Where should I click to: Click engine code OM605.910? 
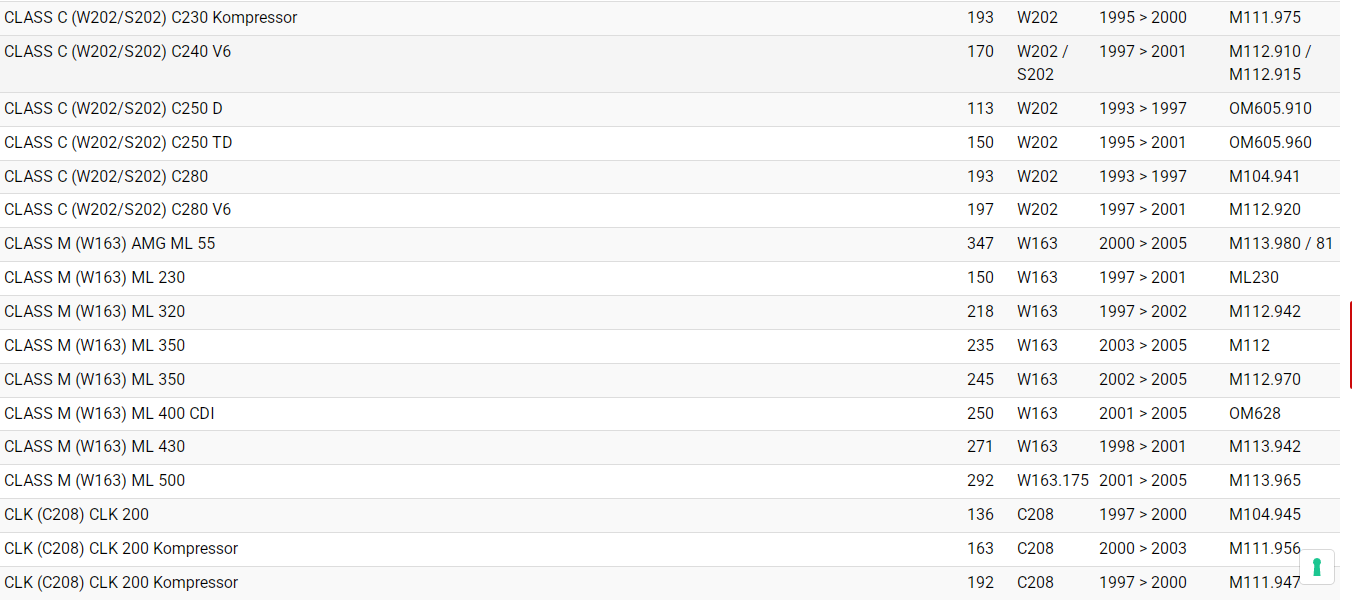1270,108
